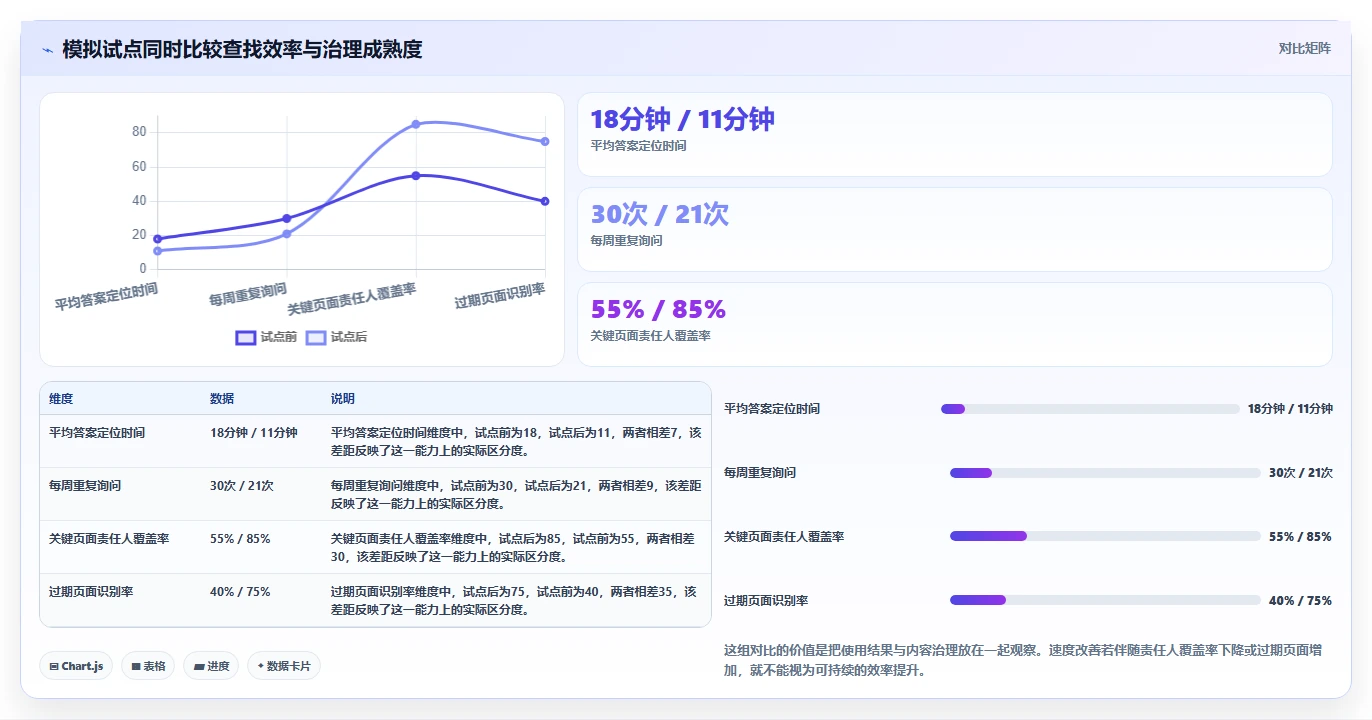
Task: Click the 试点后 data point at 85
Action: pyautogui.click(x=416, y=124)
